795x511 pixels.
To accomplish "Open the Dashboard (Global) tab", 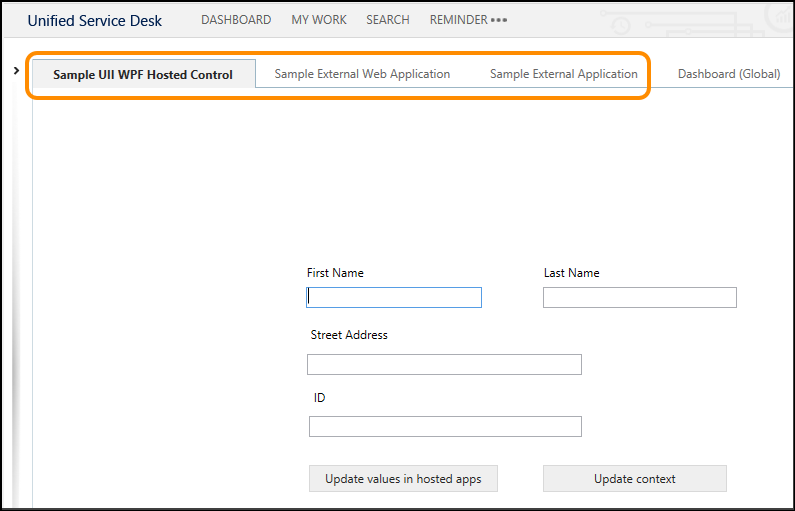I will [729, 74].
